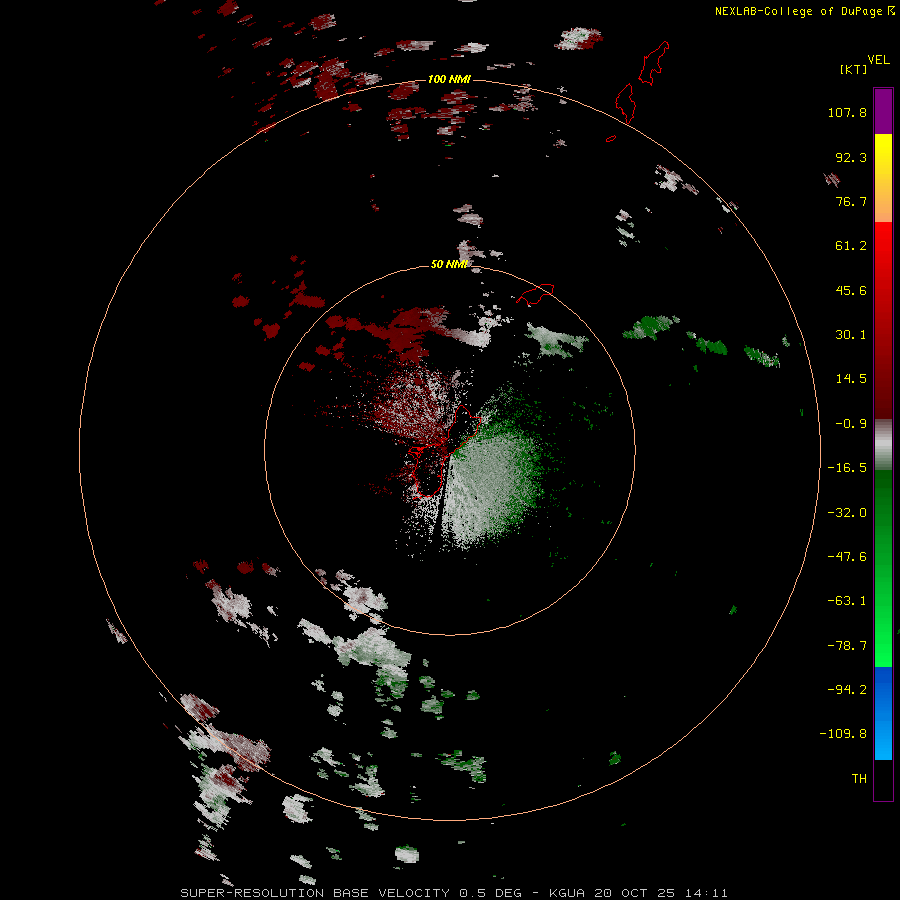Click the TH legend label
Viewport: 900px width, 900px height.
[859, 779]
